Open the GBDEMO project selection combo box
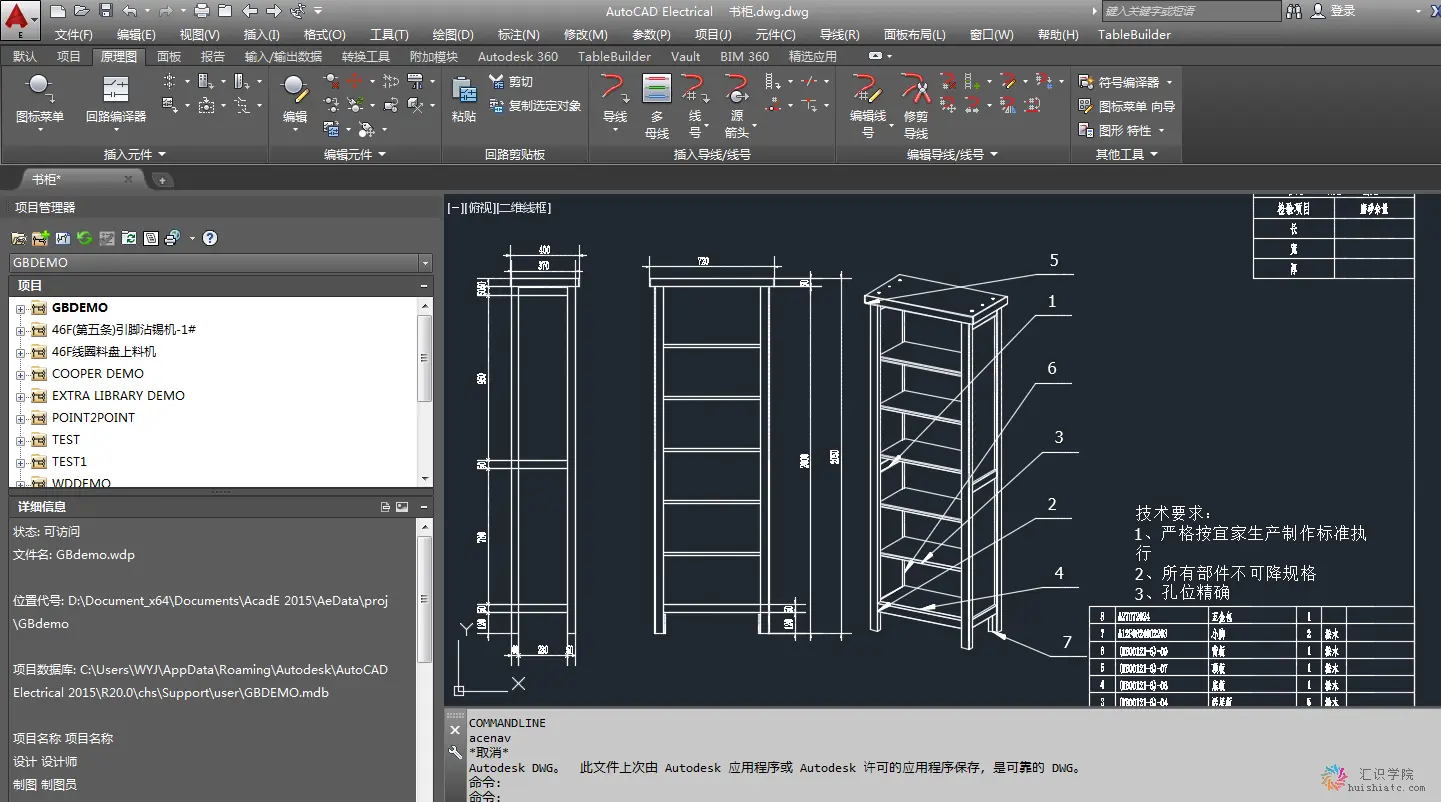This screenshot has height=802, width=1441. [221, 263]
